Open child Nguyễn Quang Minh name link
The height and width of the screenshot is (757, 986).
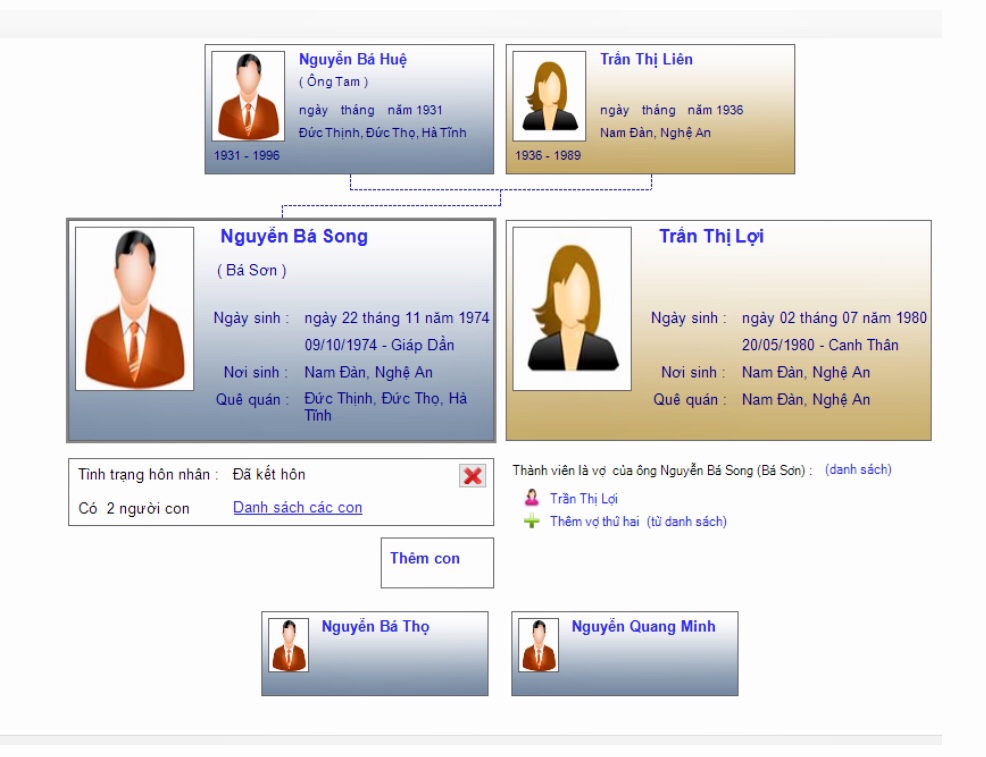[643, 627]
